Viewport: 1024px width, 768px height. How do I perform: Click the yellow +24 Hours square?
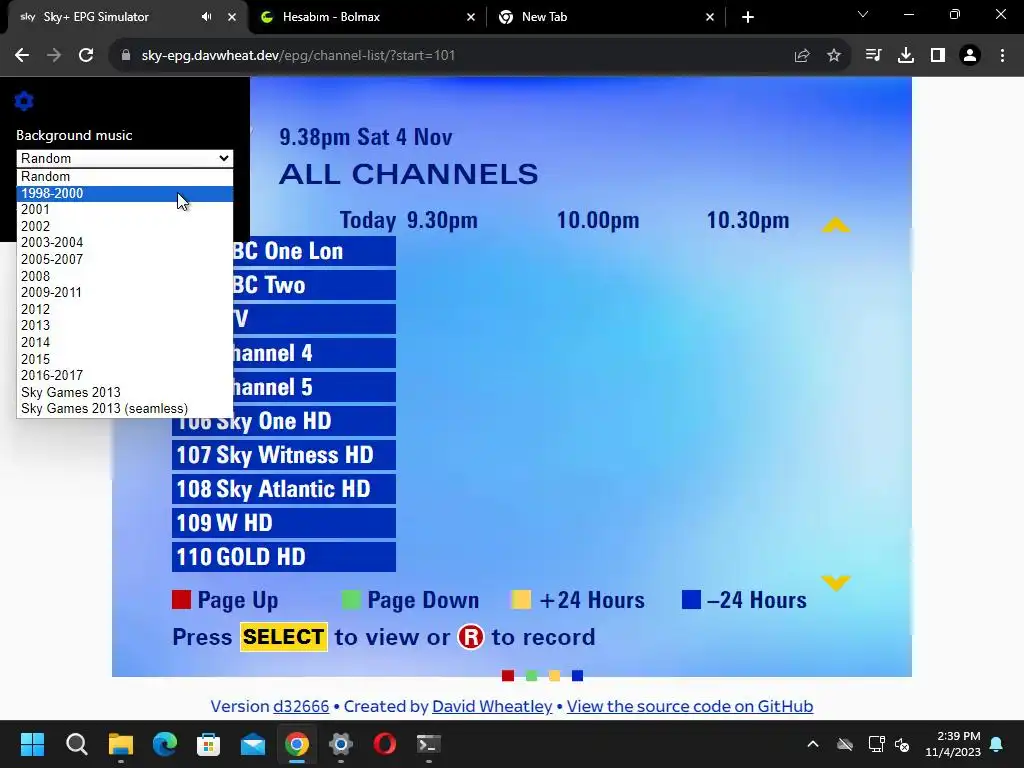pos(521,600)
